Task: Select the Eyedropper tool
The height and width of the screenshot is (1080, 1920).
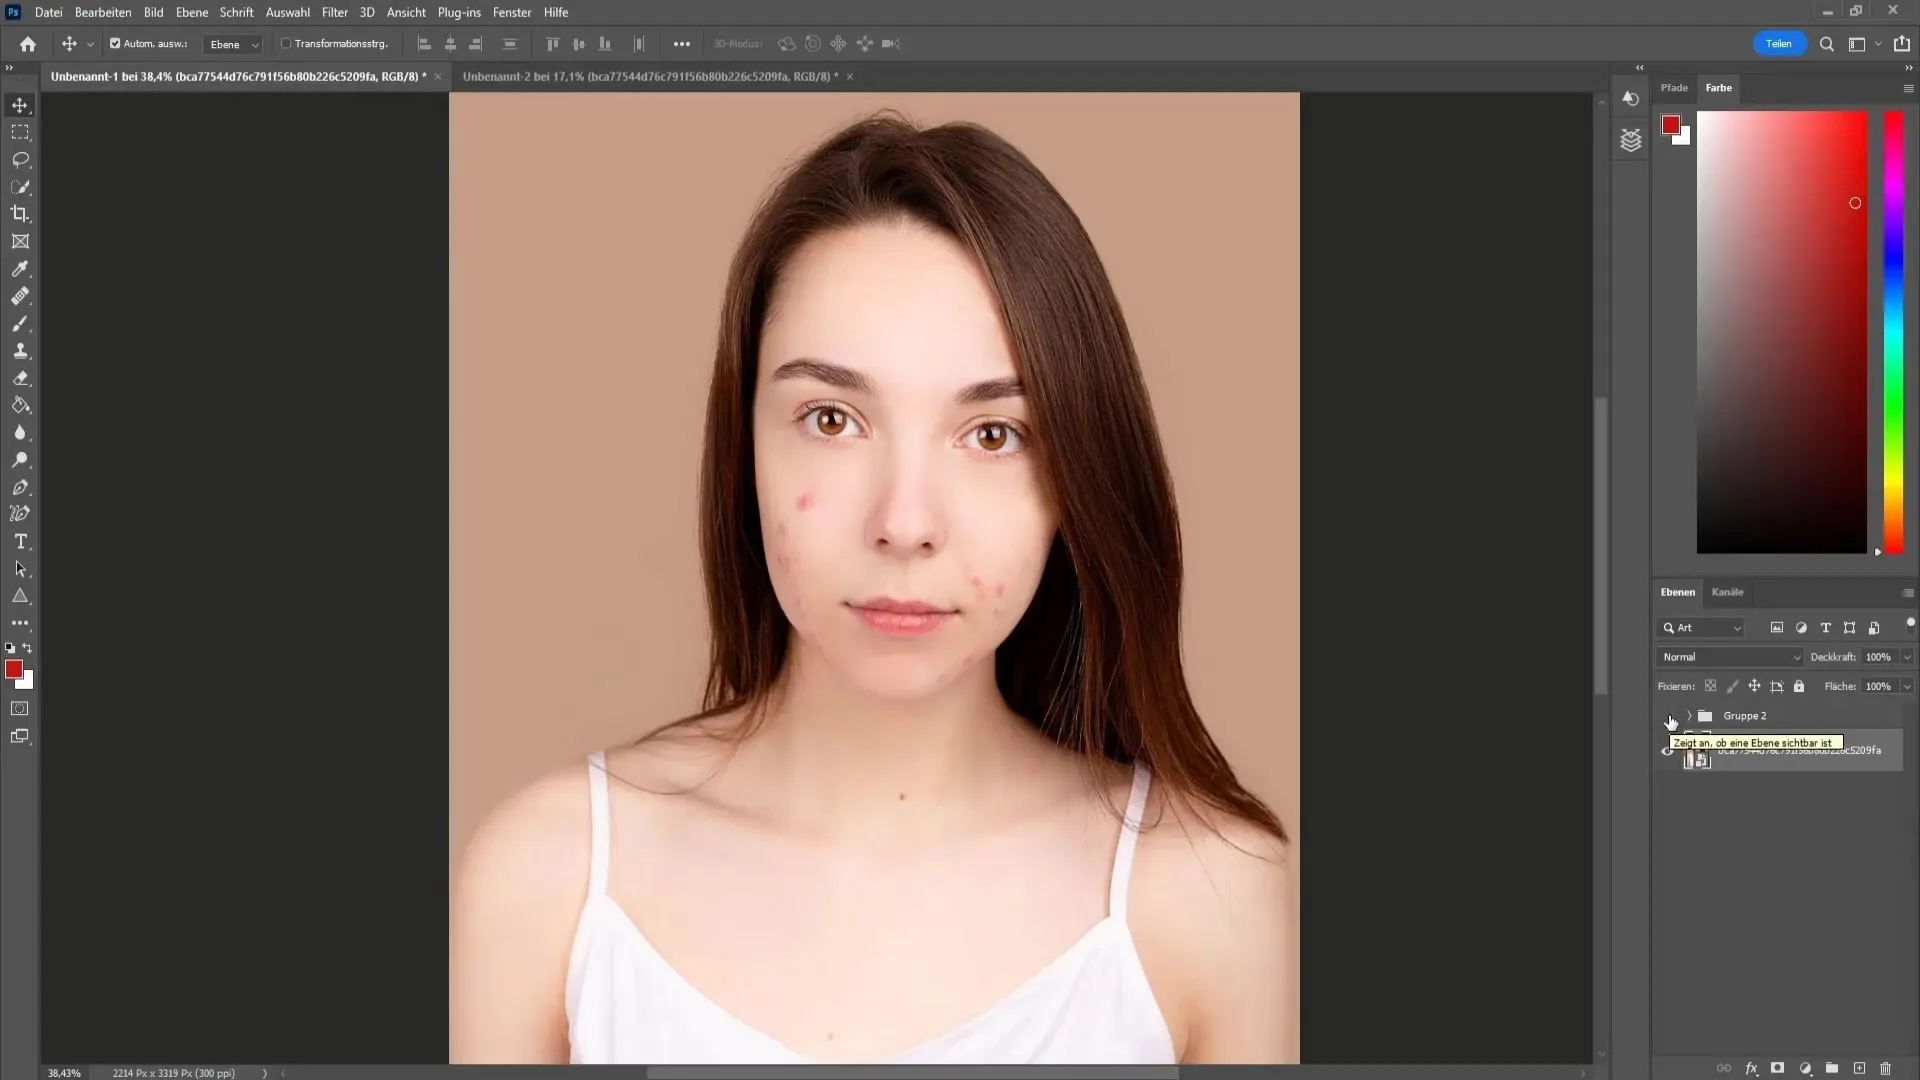Action: click(x=20, y=269)
